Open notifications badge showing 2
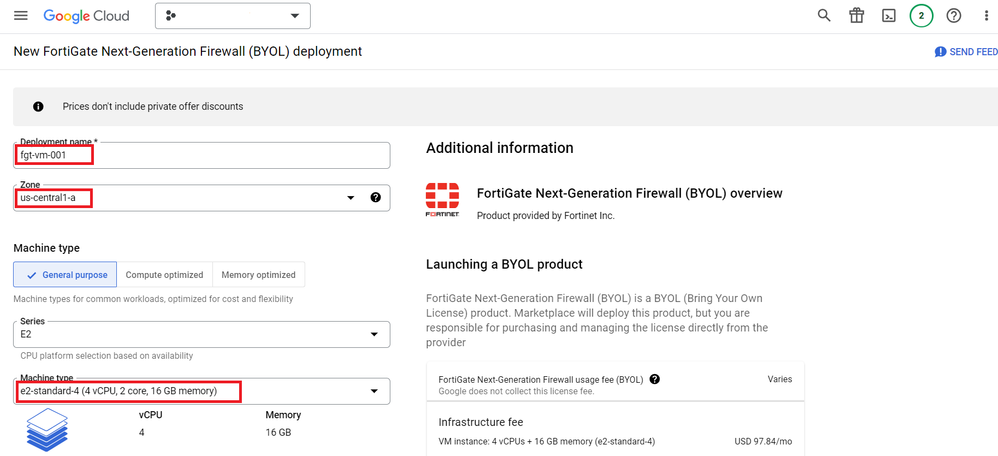998x456 pixels. [x=921, y=16]
